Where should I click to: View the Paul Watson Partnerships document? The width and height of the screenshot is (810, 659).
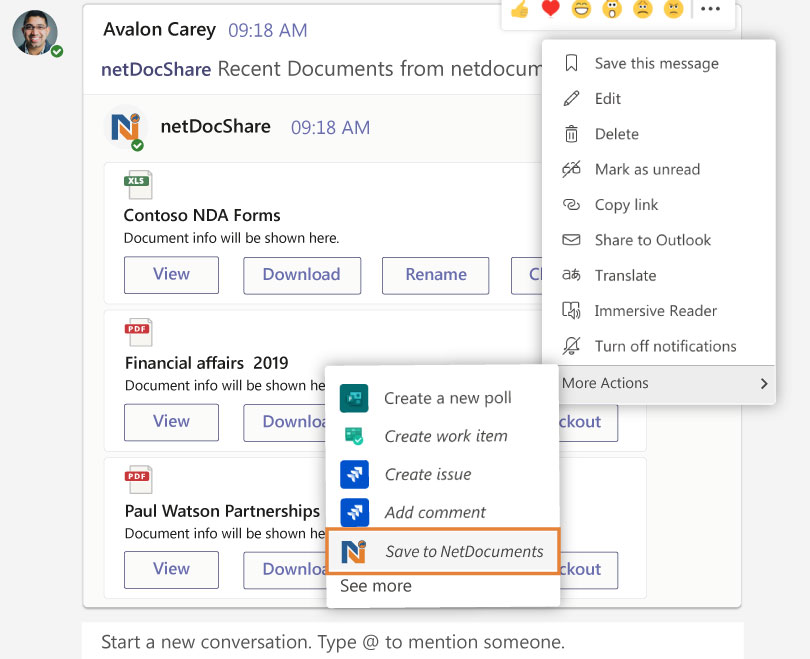click(x=171, y=569)
